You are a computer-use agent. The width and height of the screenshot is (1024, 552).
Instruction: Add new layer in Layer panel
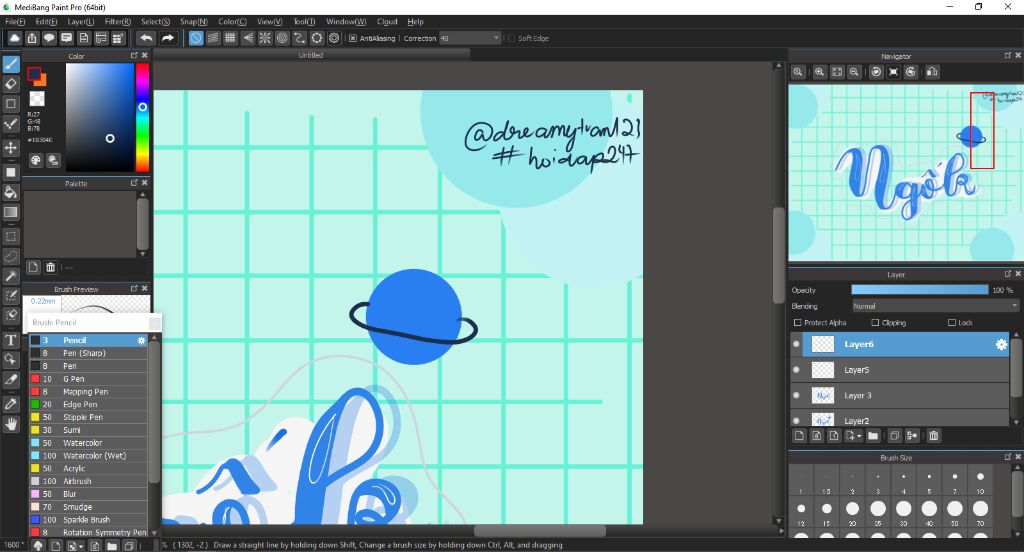[x=799, y=436]
